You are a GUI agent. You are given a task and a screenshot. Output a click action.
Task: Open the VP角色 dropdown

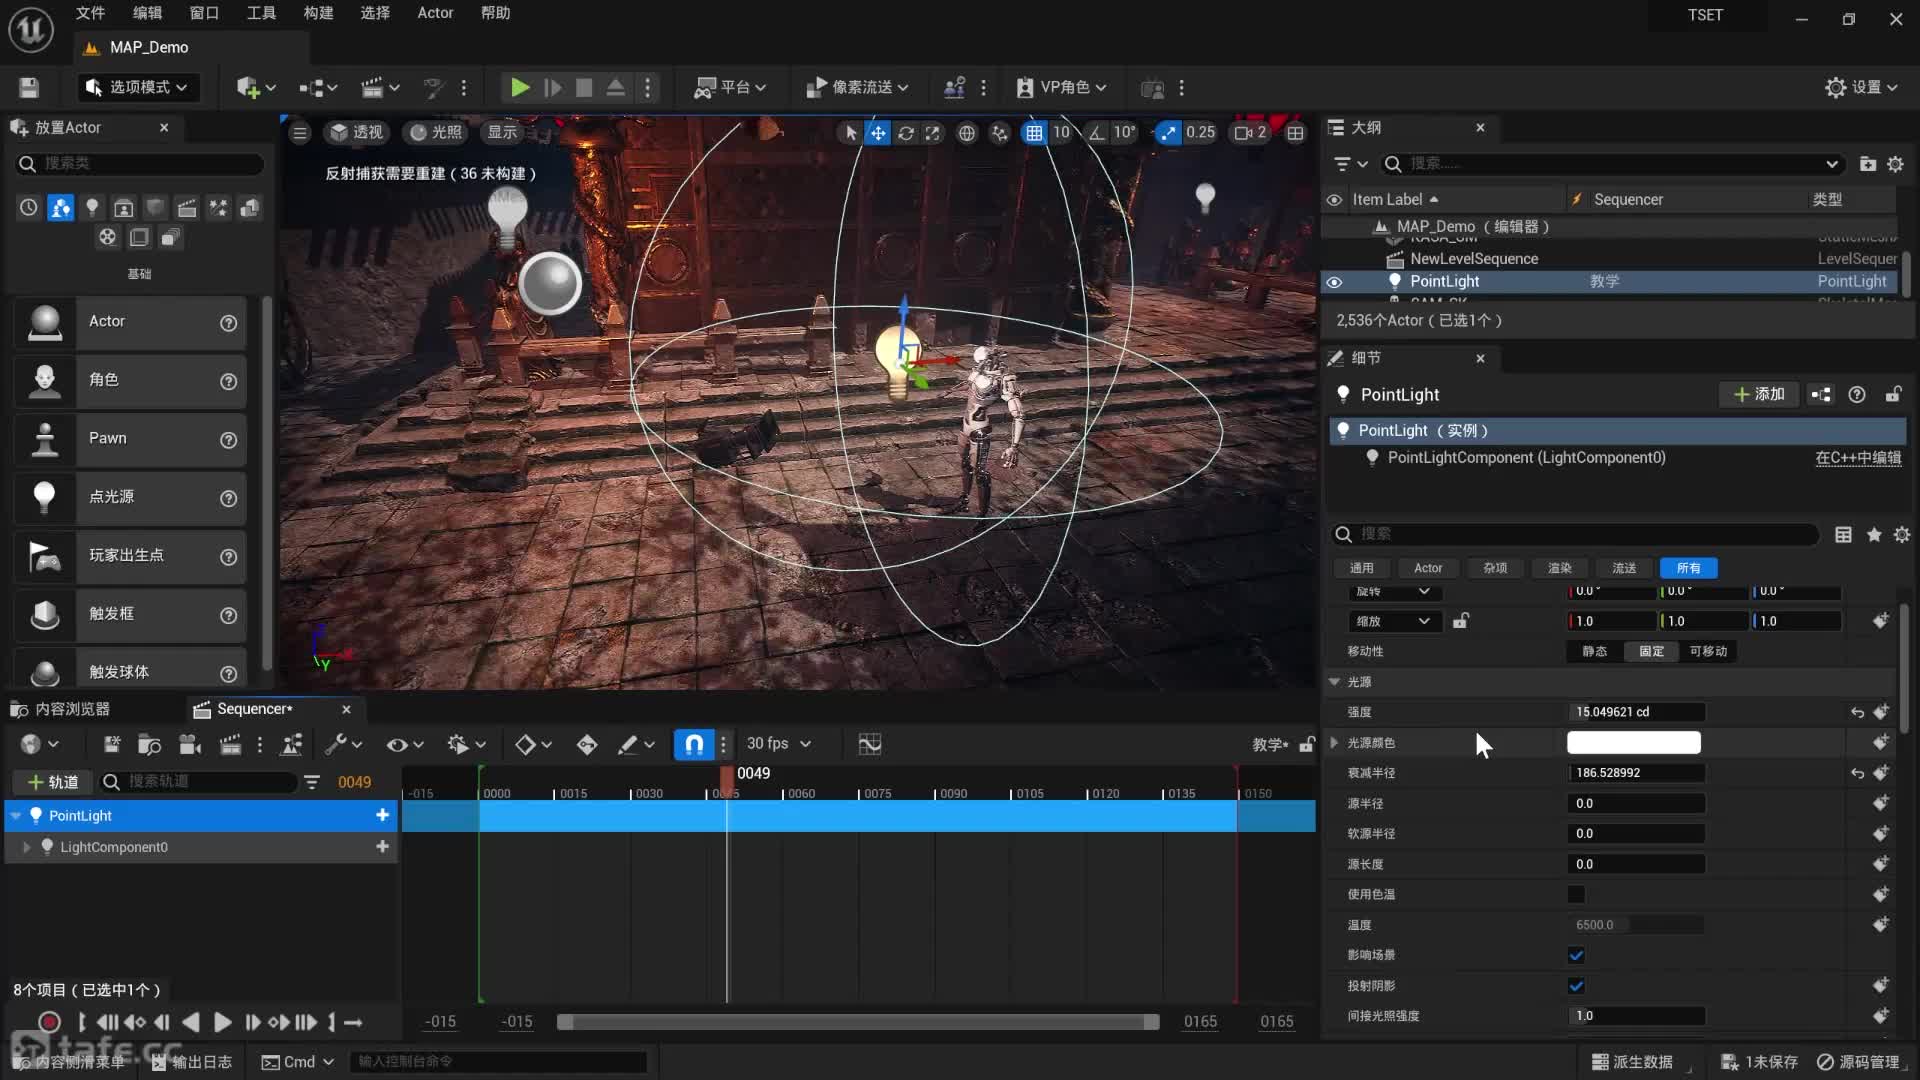coord(1062,88)
